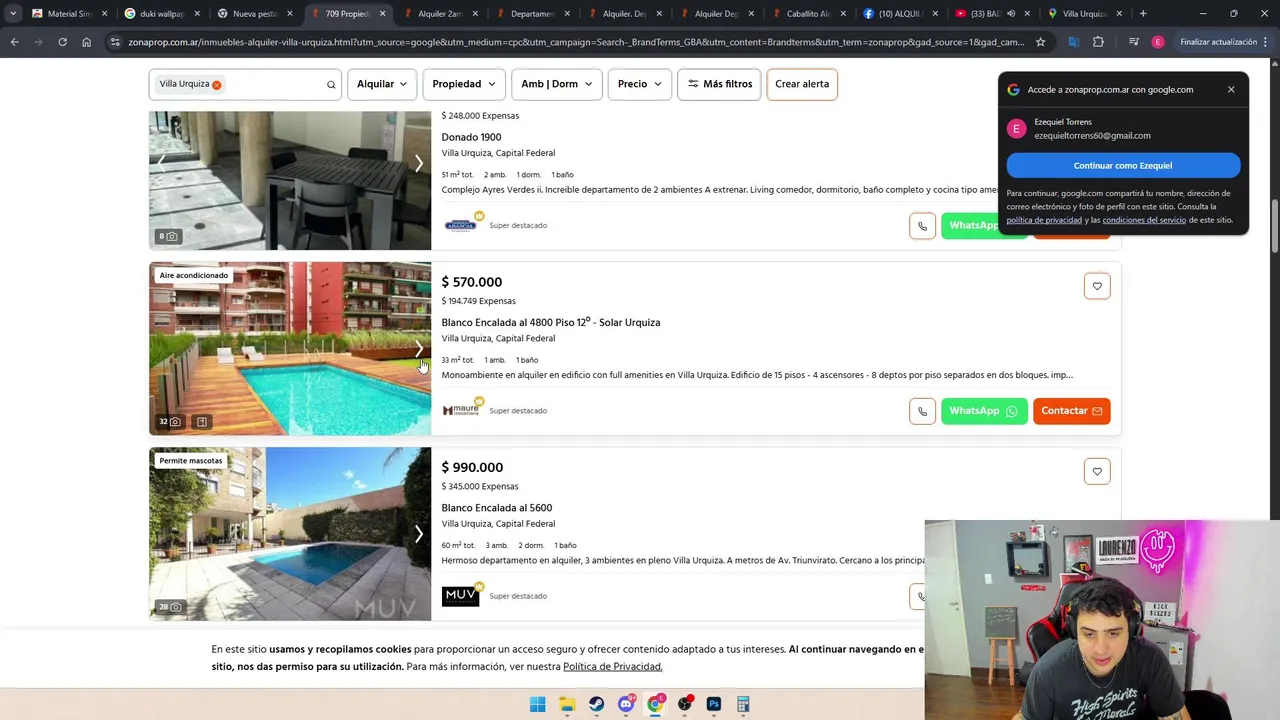1280x720 pixels.
Task: Expand the Amb | Dorm filter
Action: (557, 84)
